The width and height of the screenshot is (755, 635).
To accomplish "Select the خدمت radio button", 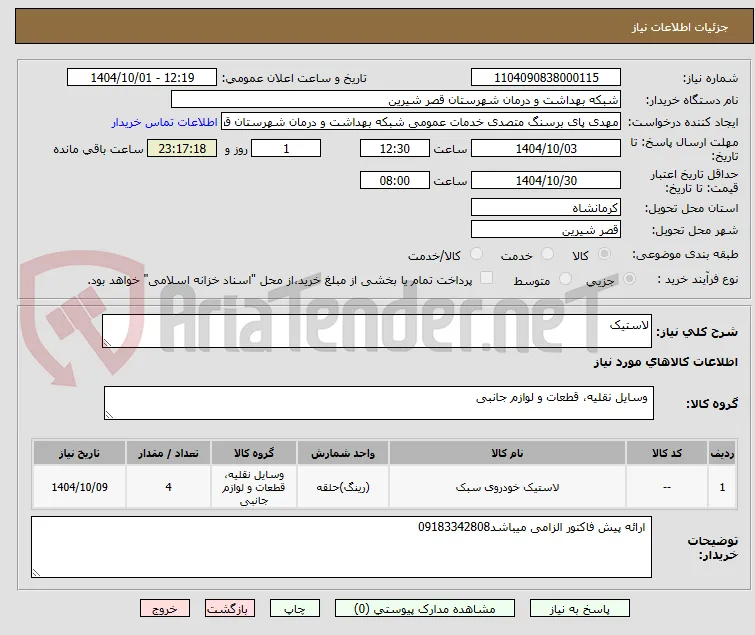I will pyautogui.click(x=547, y=254).
